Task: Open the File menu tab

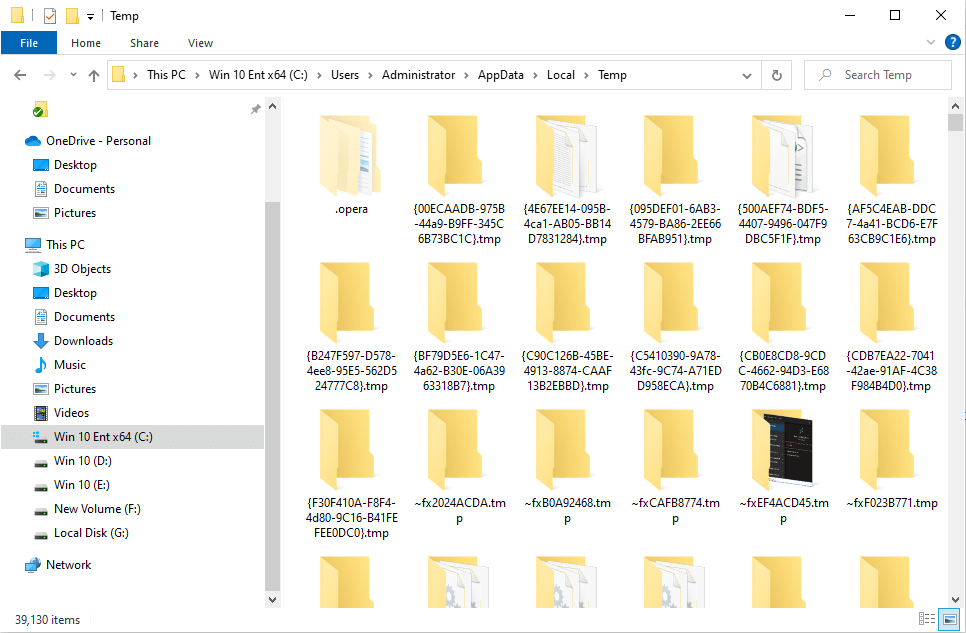Action: [x=29, y=43]
